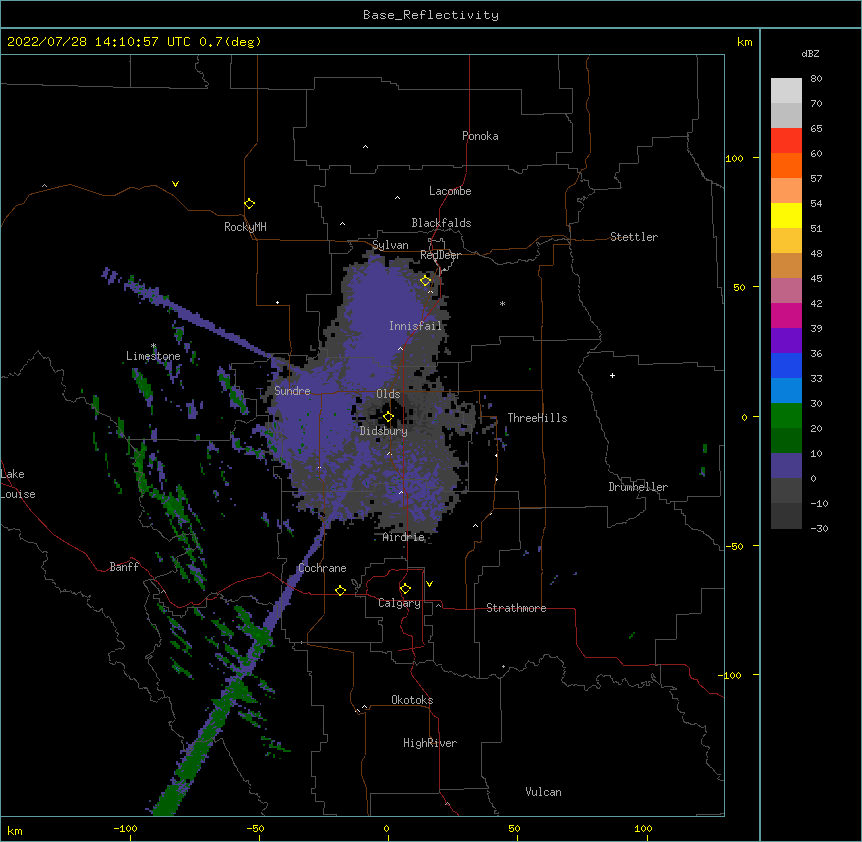Click the yellow station marker near RockyMH
This screenshot has height=842, width=862.
[x=249, y=204]
